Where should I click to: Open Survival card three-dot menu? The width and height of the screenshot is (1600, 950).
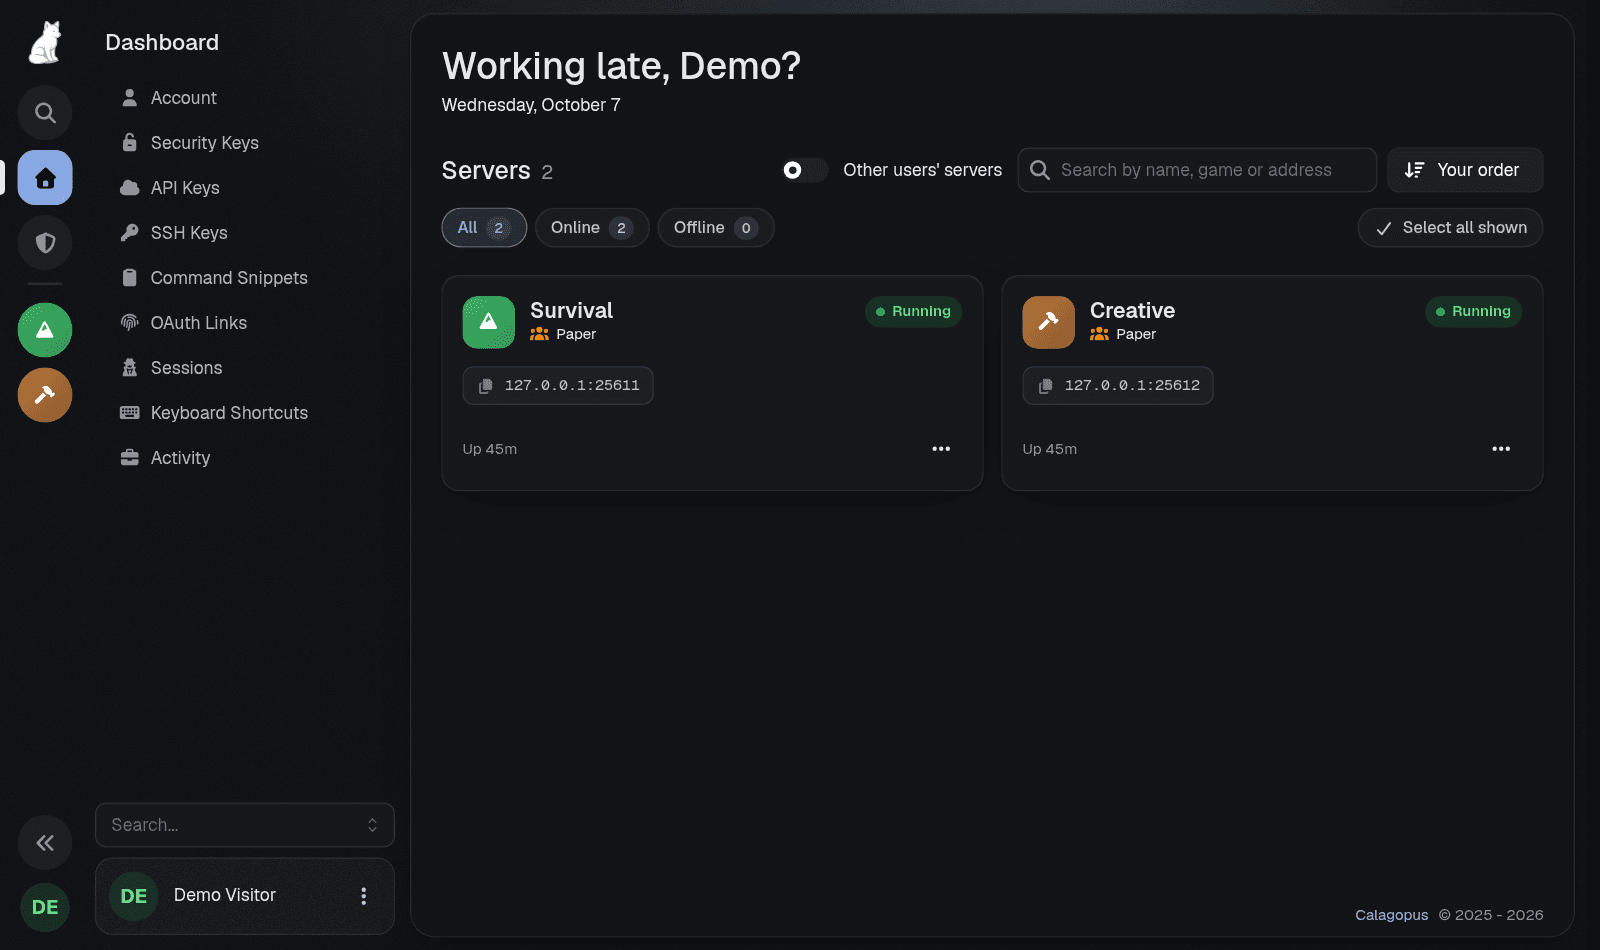pos(941,449)
